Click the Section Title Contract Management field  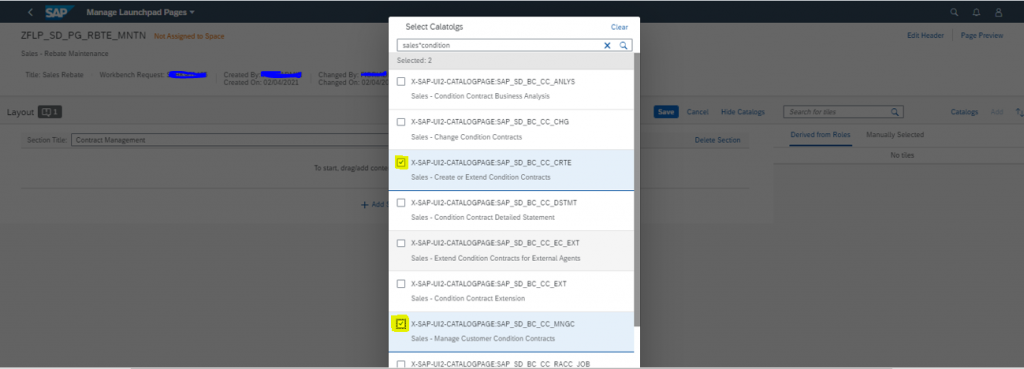231,140
